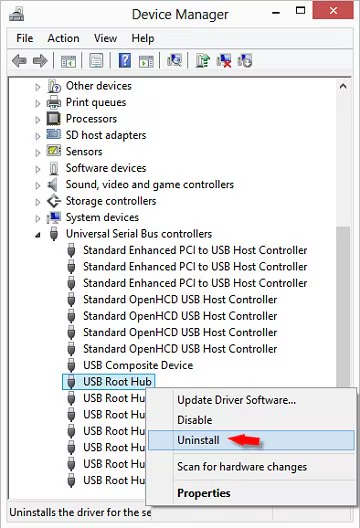Open the View menu
The image size is (360, 528).
pyautogui.click(x=105, y=38)
